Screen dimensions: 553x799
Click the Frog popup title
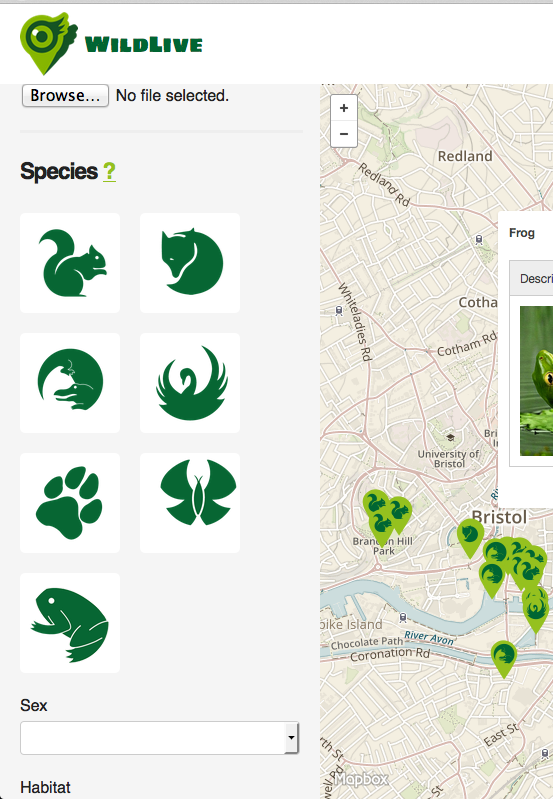[522, 233]
